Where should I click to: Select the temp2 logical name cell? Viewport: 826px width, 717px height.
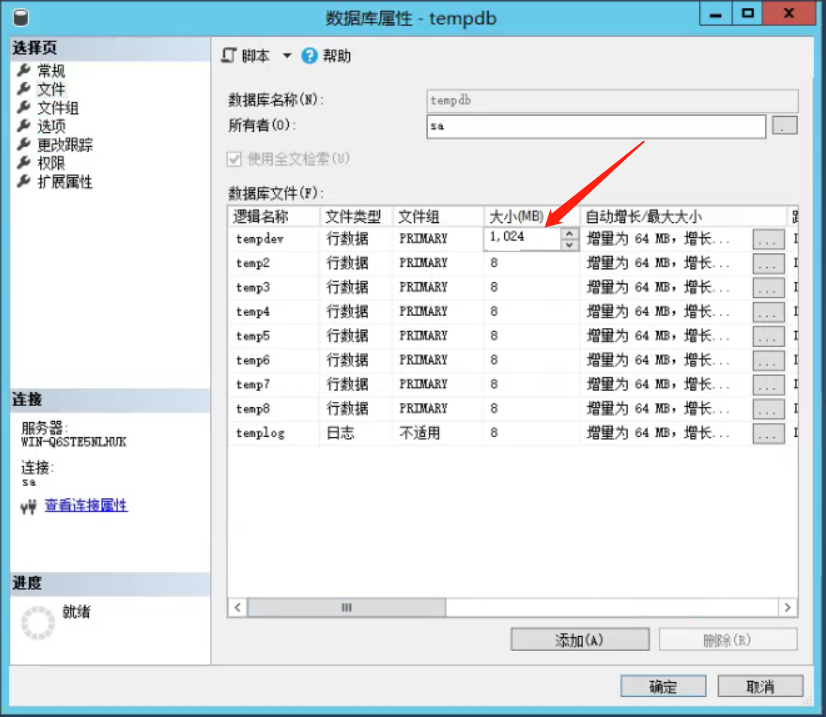[x=274, y=263]
